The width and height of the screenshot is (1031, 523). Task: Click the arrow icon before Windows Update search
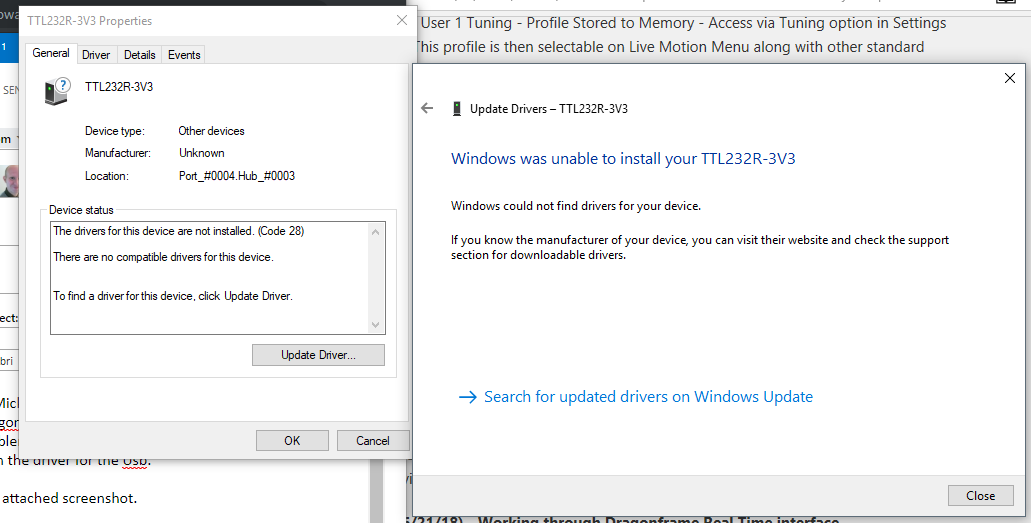coord(467,397)
